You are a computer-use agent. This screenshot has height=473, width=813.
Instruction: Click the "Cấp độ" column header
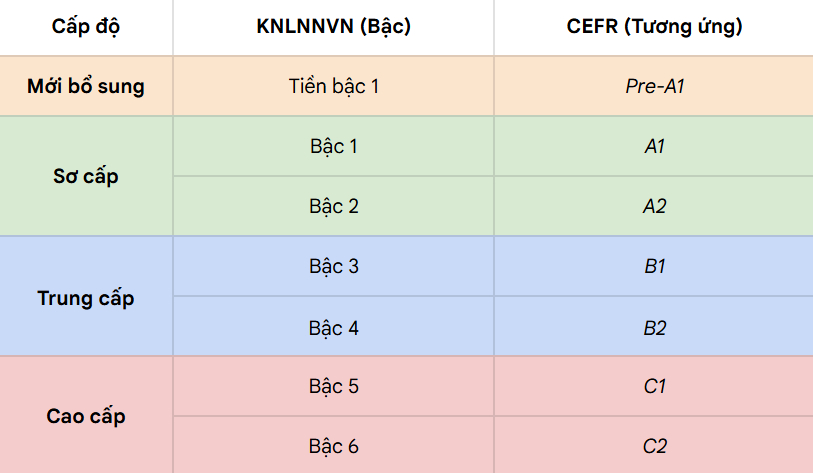pos(86,27)
